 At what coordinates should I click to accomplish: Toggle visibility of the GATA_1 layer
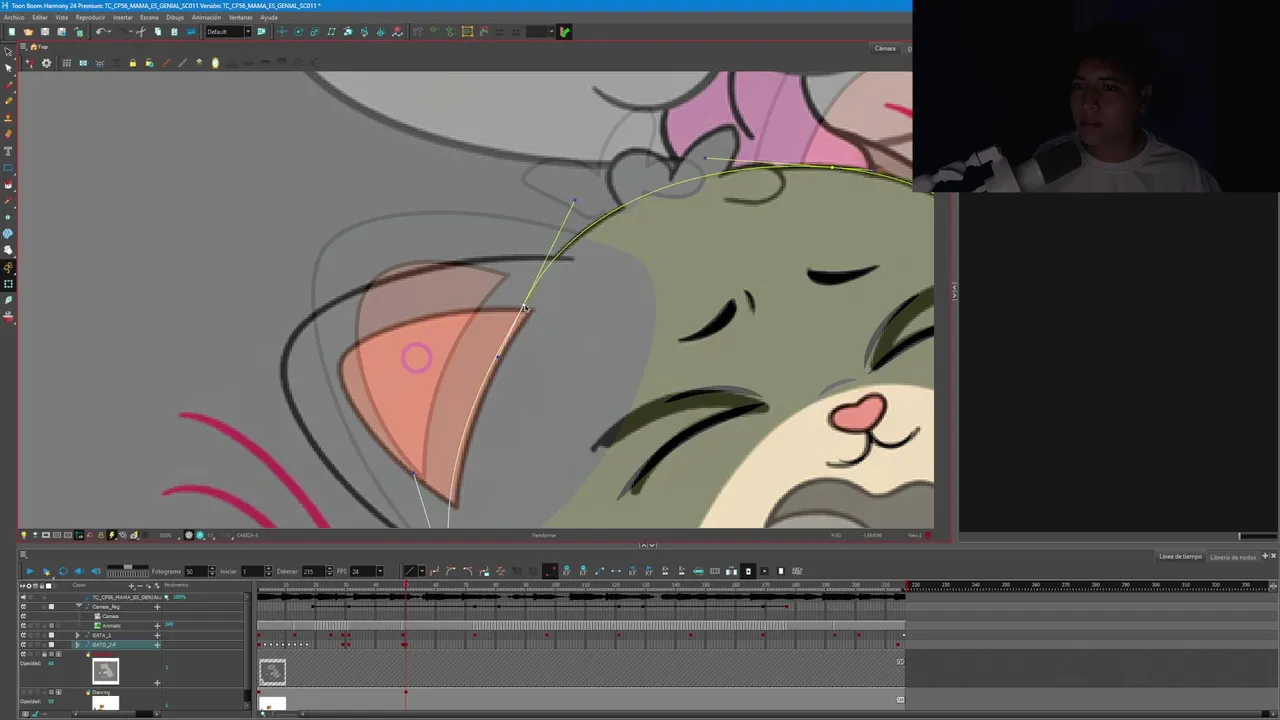pyautogui.click(x=23, y=635)
